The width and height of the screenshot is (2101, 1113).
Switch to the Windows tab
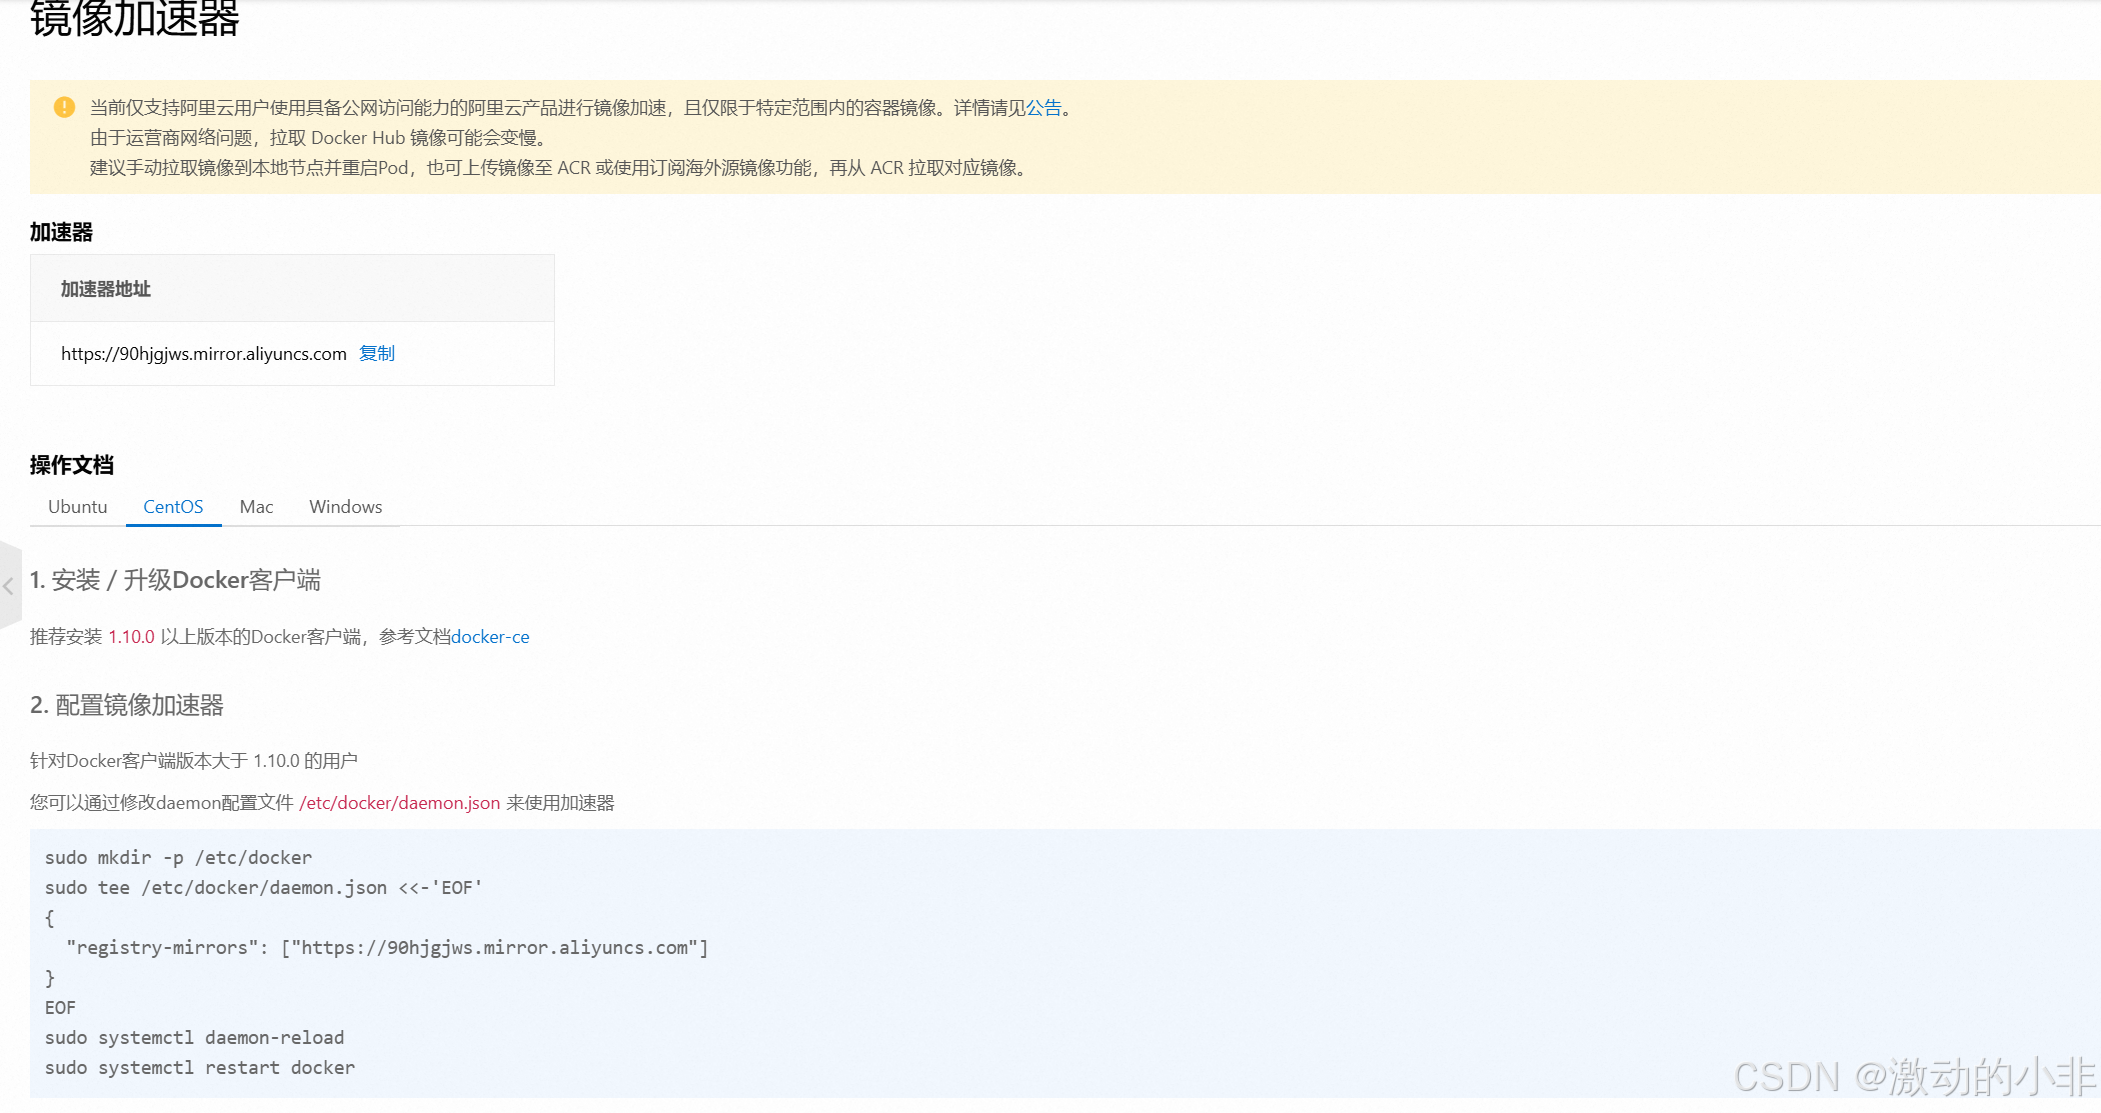(x=345, y=507)
